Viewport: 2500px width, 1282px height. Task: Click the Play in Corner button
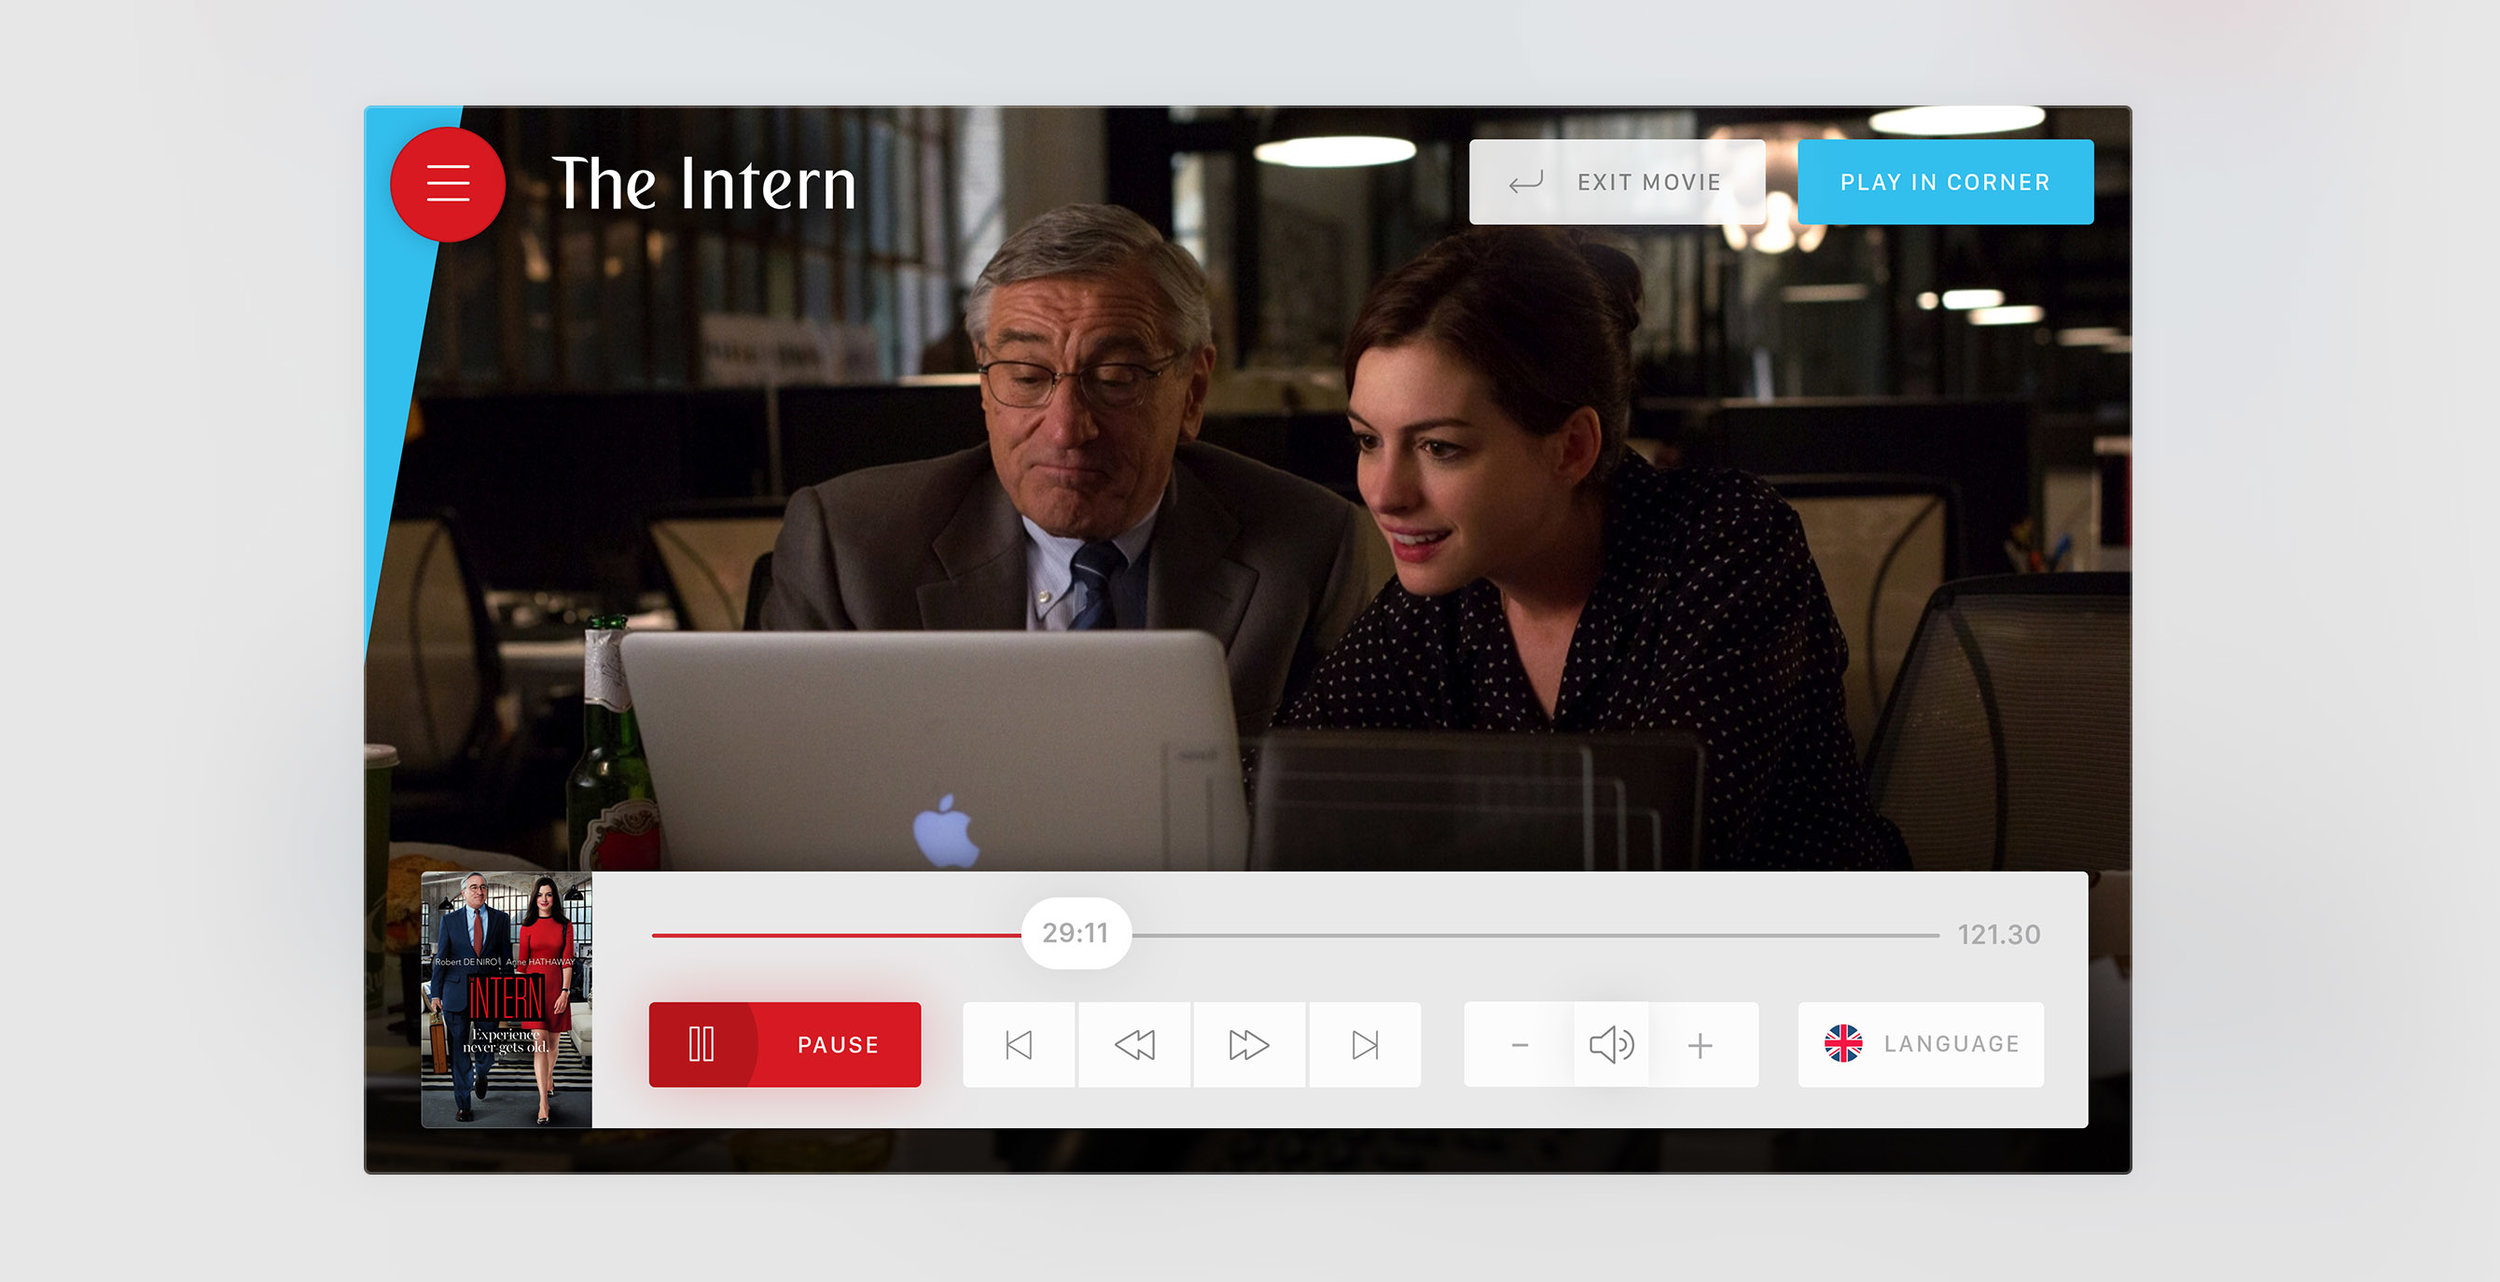point(1945,182)
